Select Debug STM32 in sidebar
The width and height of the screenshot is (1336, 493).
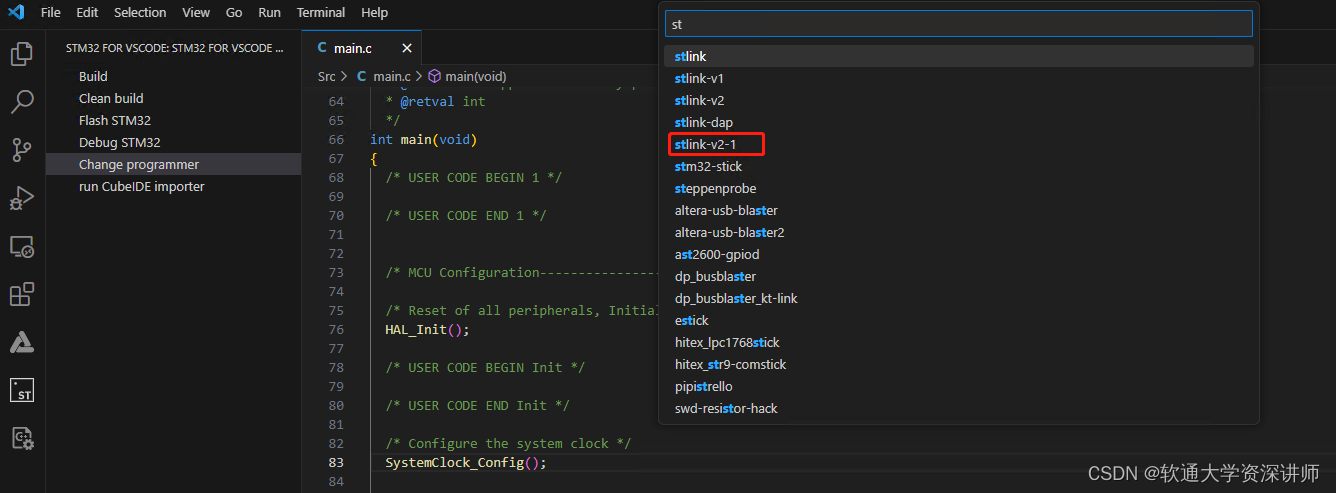coord(173,142)
